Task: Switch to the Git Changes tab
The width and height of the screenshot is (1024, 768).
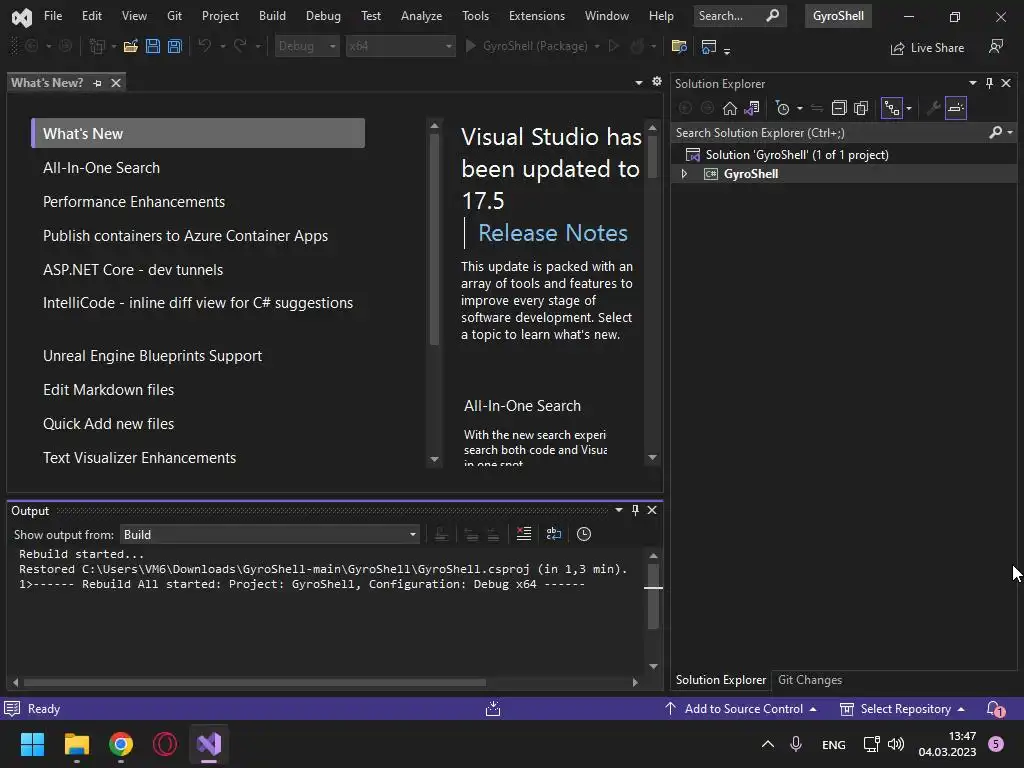Action: pyautogui.click(x=810, y=680)
